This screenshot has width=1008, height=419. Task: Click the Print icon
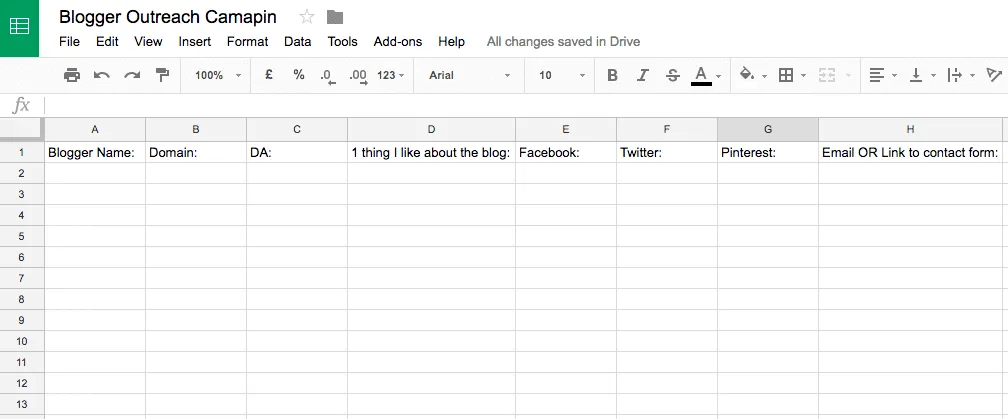pyautogui.click(x=72, y=75)
